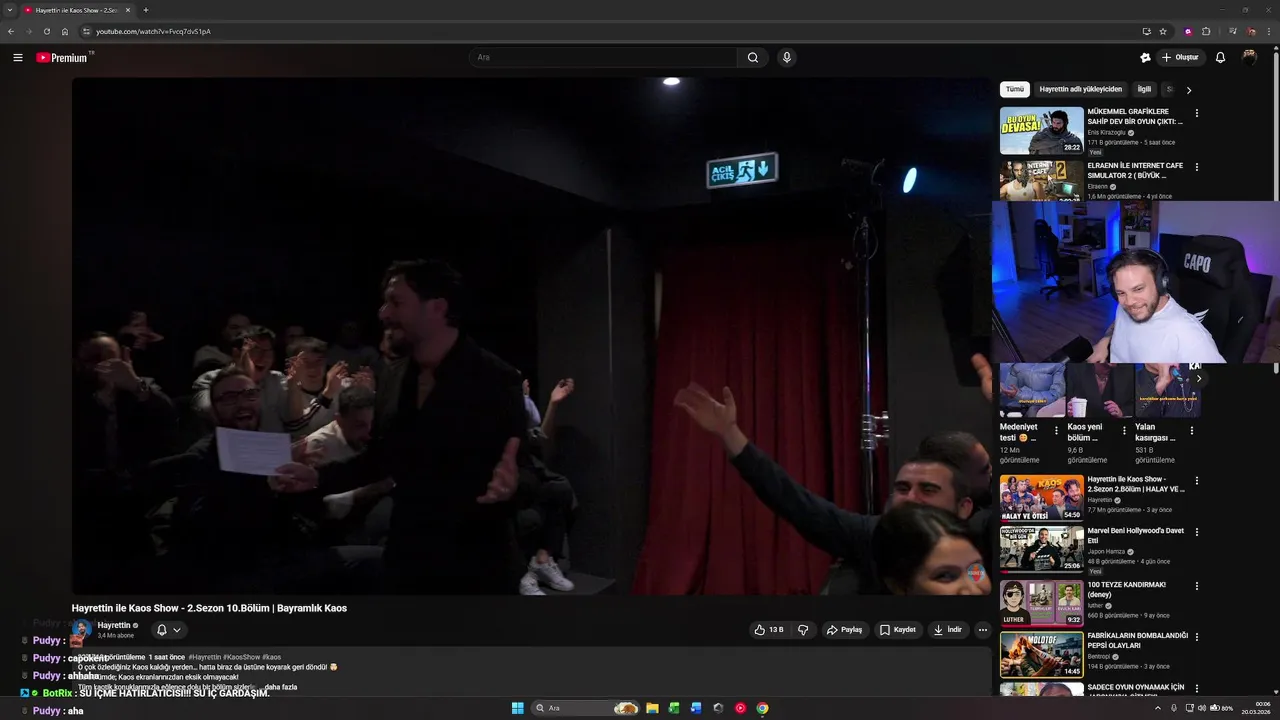Screen dimensions: 1280x720
Task: Open the Windows Start menu
Action: pyautogui.click(x=517, y=708)
